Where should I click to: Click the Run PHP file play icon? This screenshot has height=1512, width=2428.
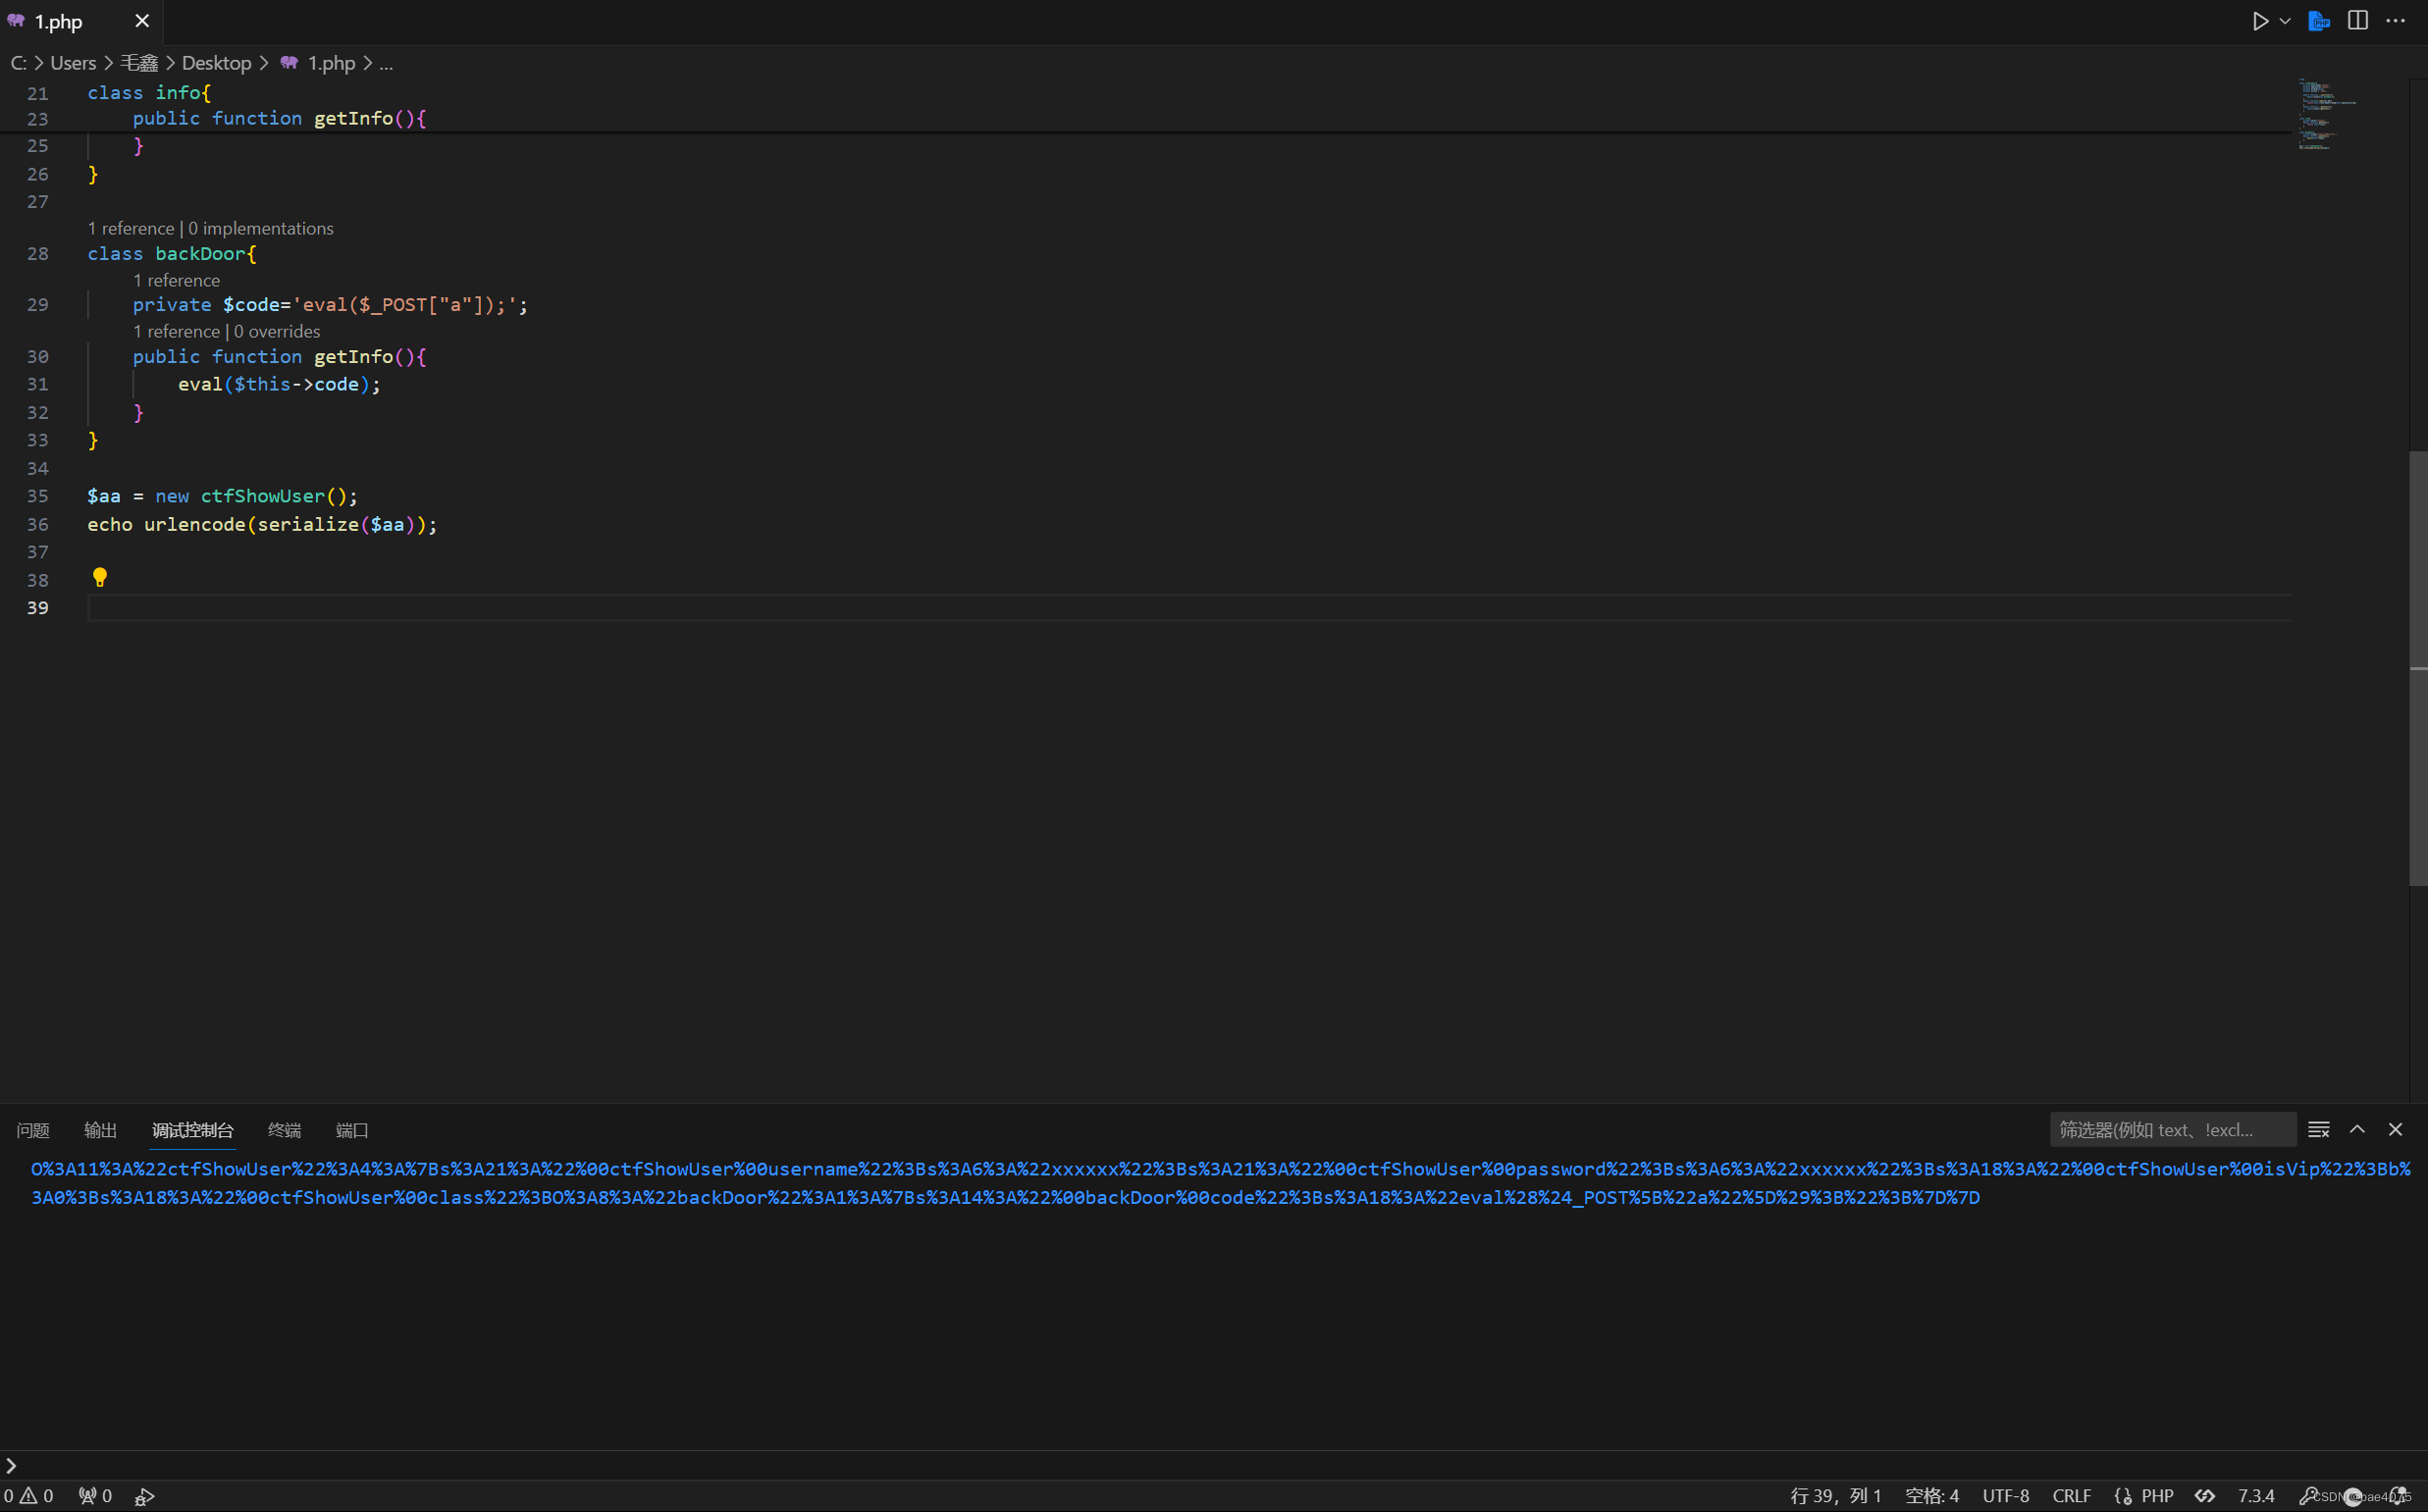pos(2260,21)
